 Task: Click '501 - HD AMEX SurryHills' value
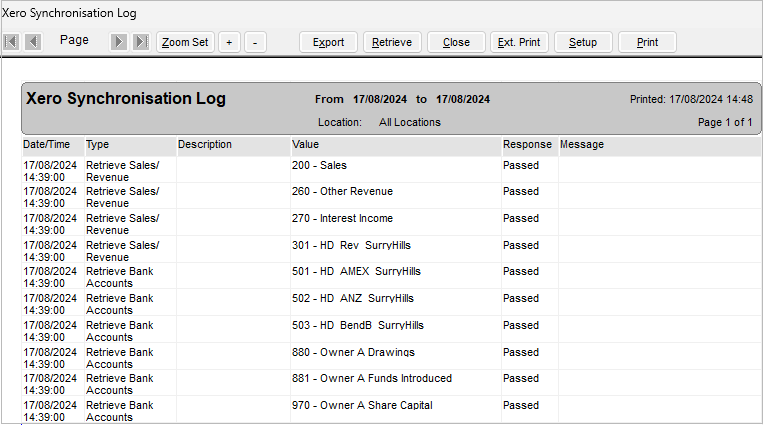[x=356, y=272]
